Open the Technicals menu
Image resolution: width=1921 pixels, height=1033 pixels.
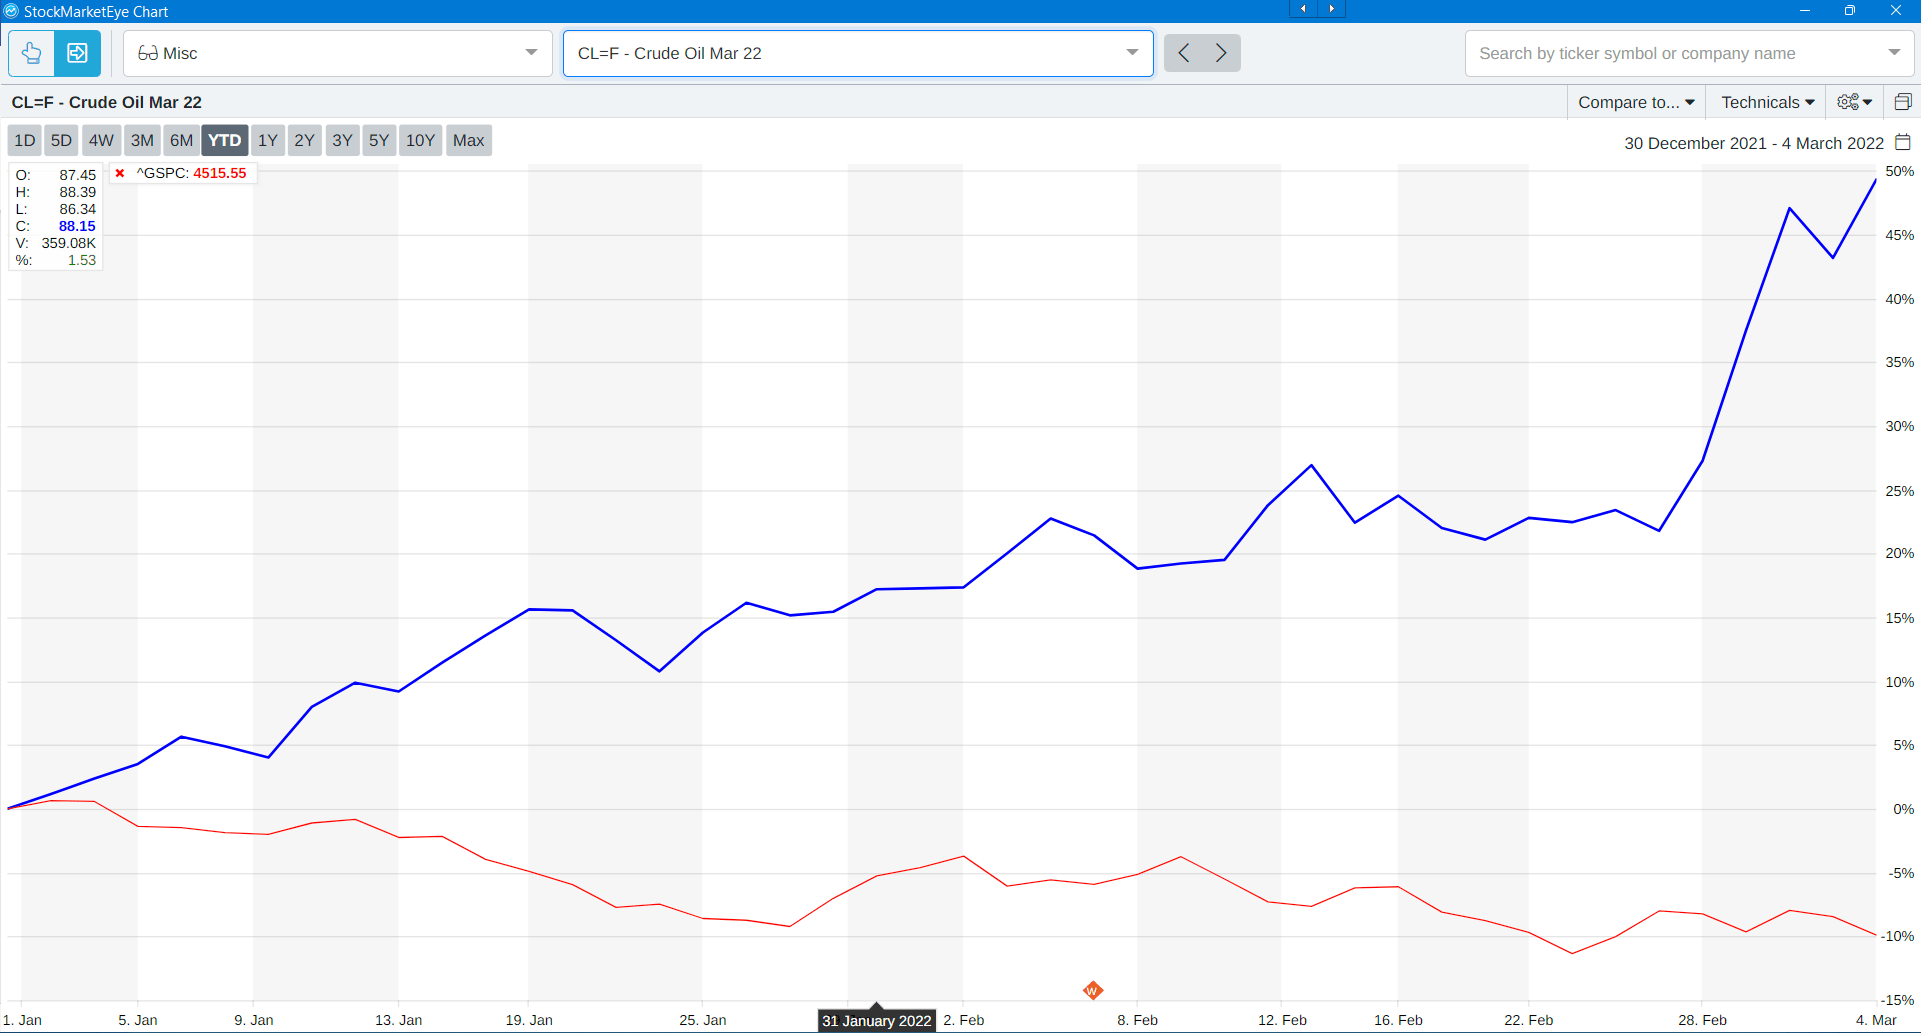coord(1767,102)
